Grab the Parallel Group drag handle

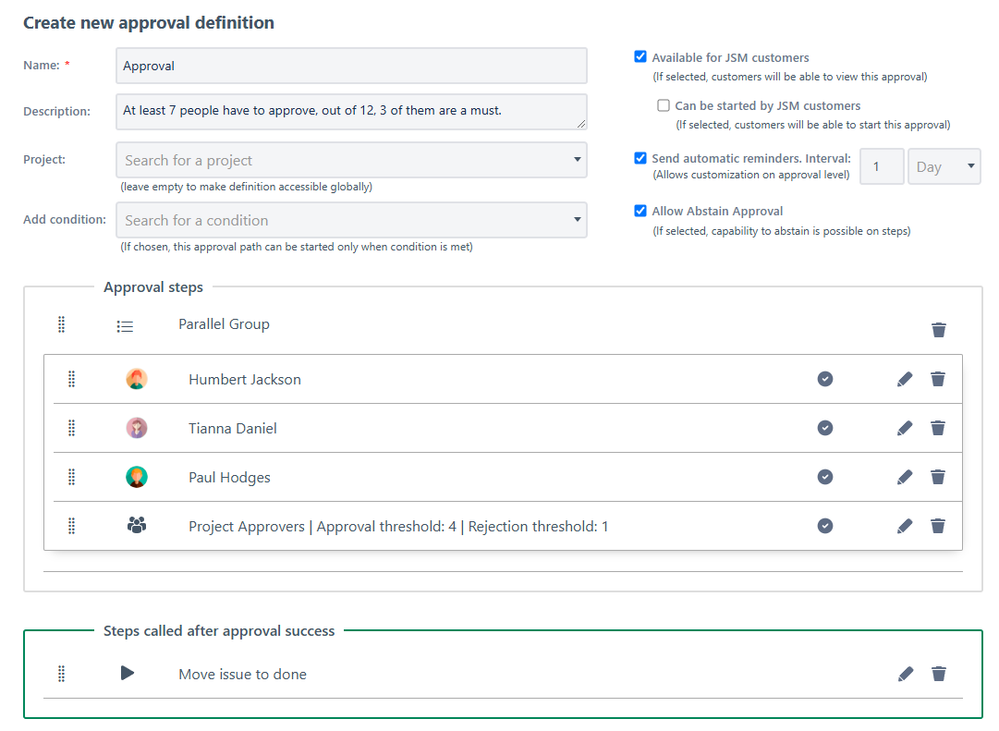(61, 324)
